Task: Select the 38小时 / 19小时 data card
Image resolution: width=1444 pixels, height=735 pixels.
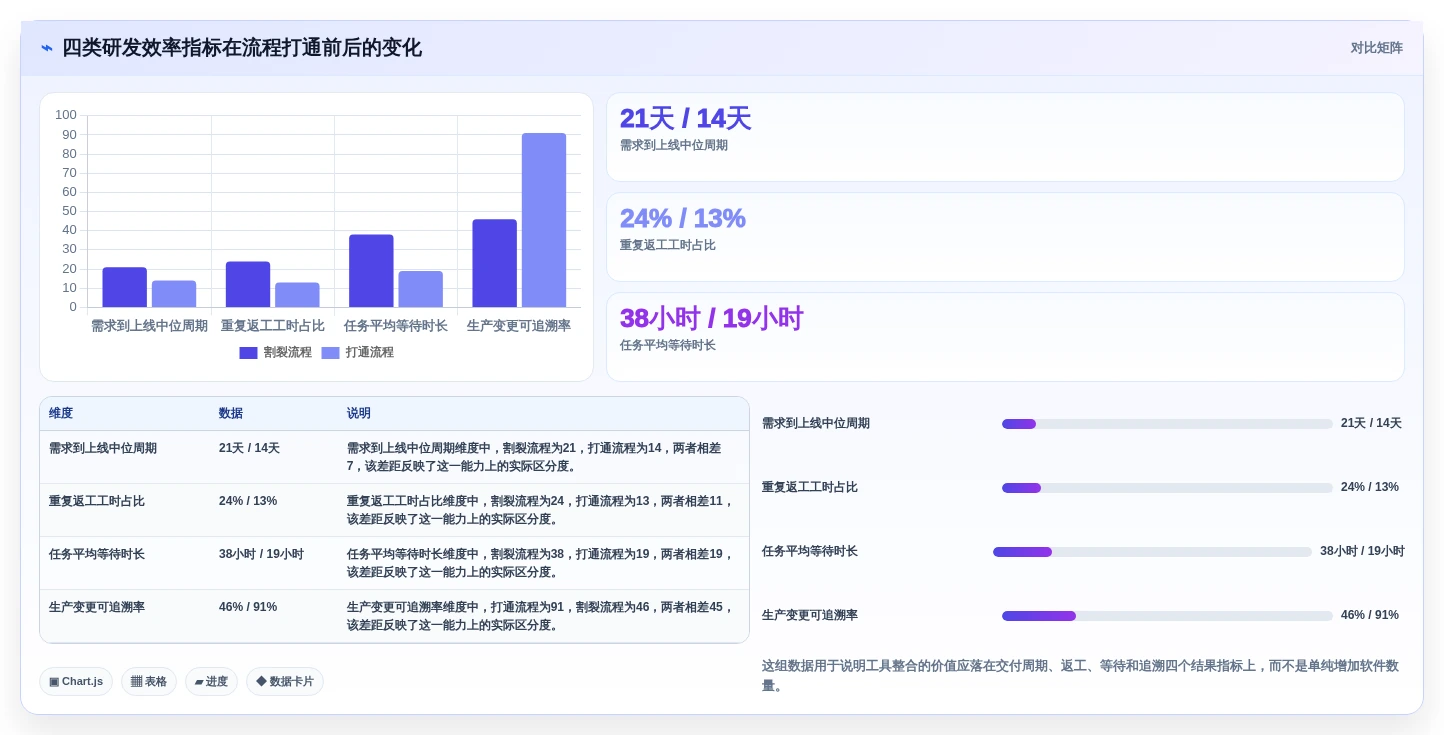Action: [x=1005, y=337]
